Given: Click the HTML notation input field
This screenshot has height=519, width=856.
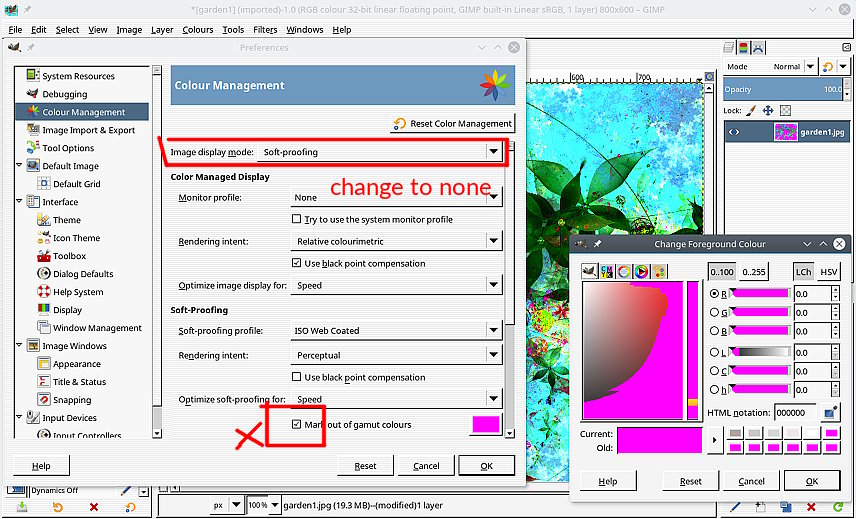Looking at the screenshot, I should click(x=795, y=413).
